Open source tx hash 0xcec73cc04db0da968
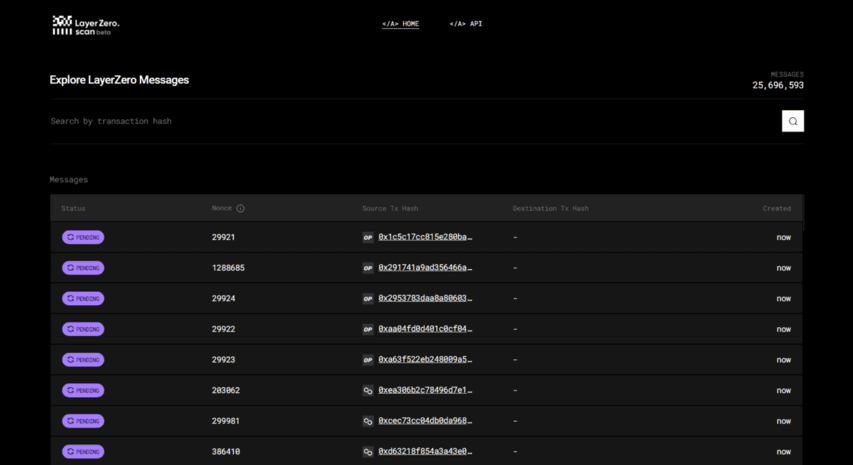Screen dimensions: 853x465 click(425, 421)
